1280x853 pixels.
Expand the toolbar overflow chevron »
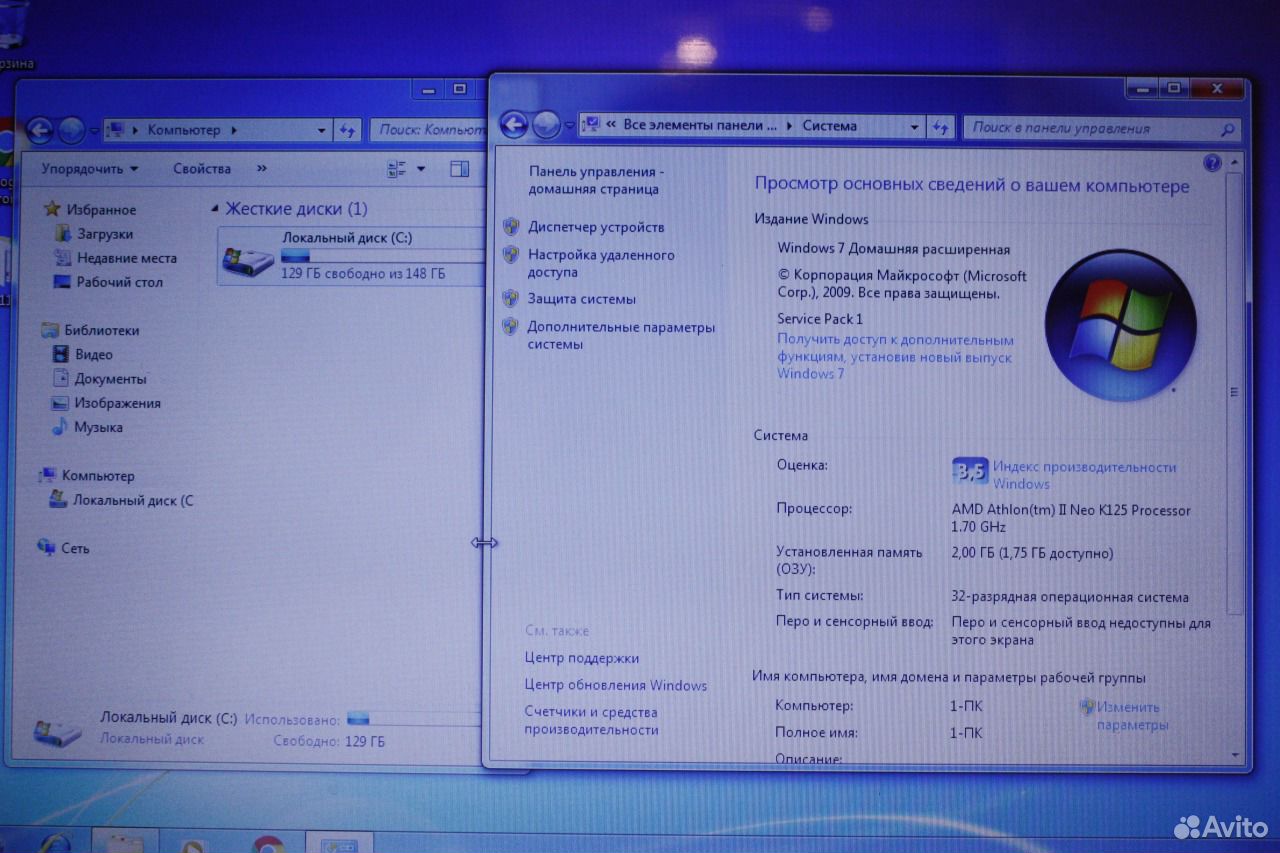tap(262, 169)
